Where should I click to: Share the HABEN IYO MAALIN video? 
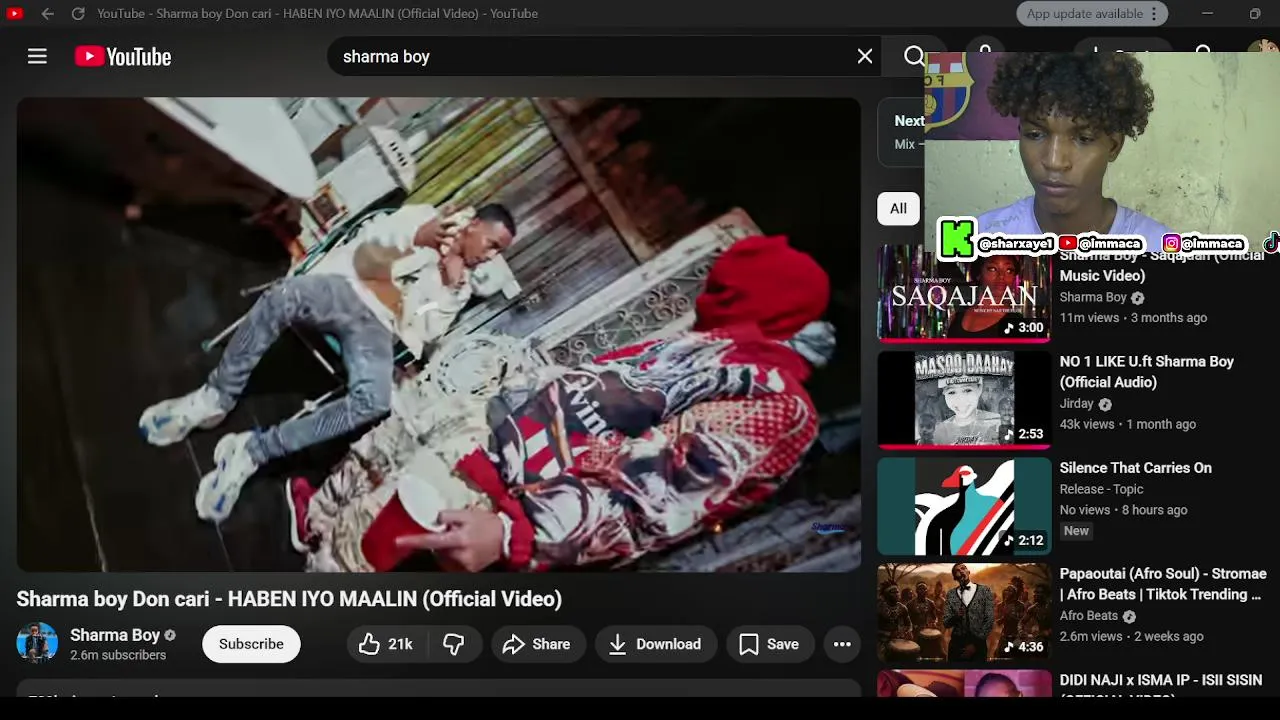536,644
